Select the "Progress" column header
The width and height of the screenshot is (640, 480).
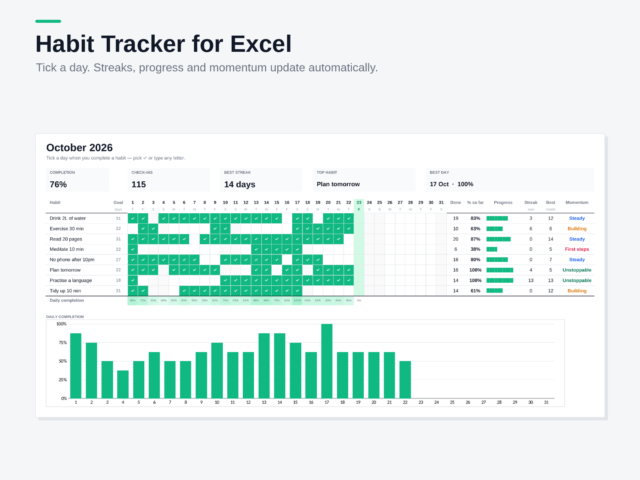(503, 202)
